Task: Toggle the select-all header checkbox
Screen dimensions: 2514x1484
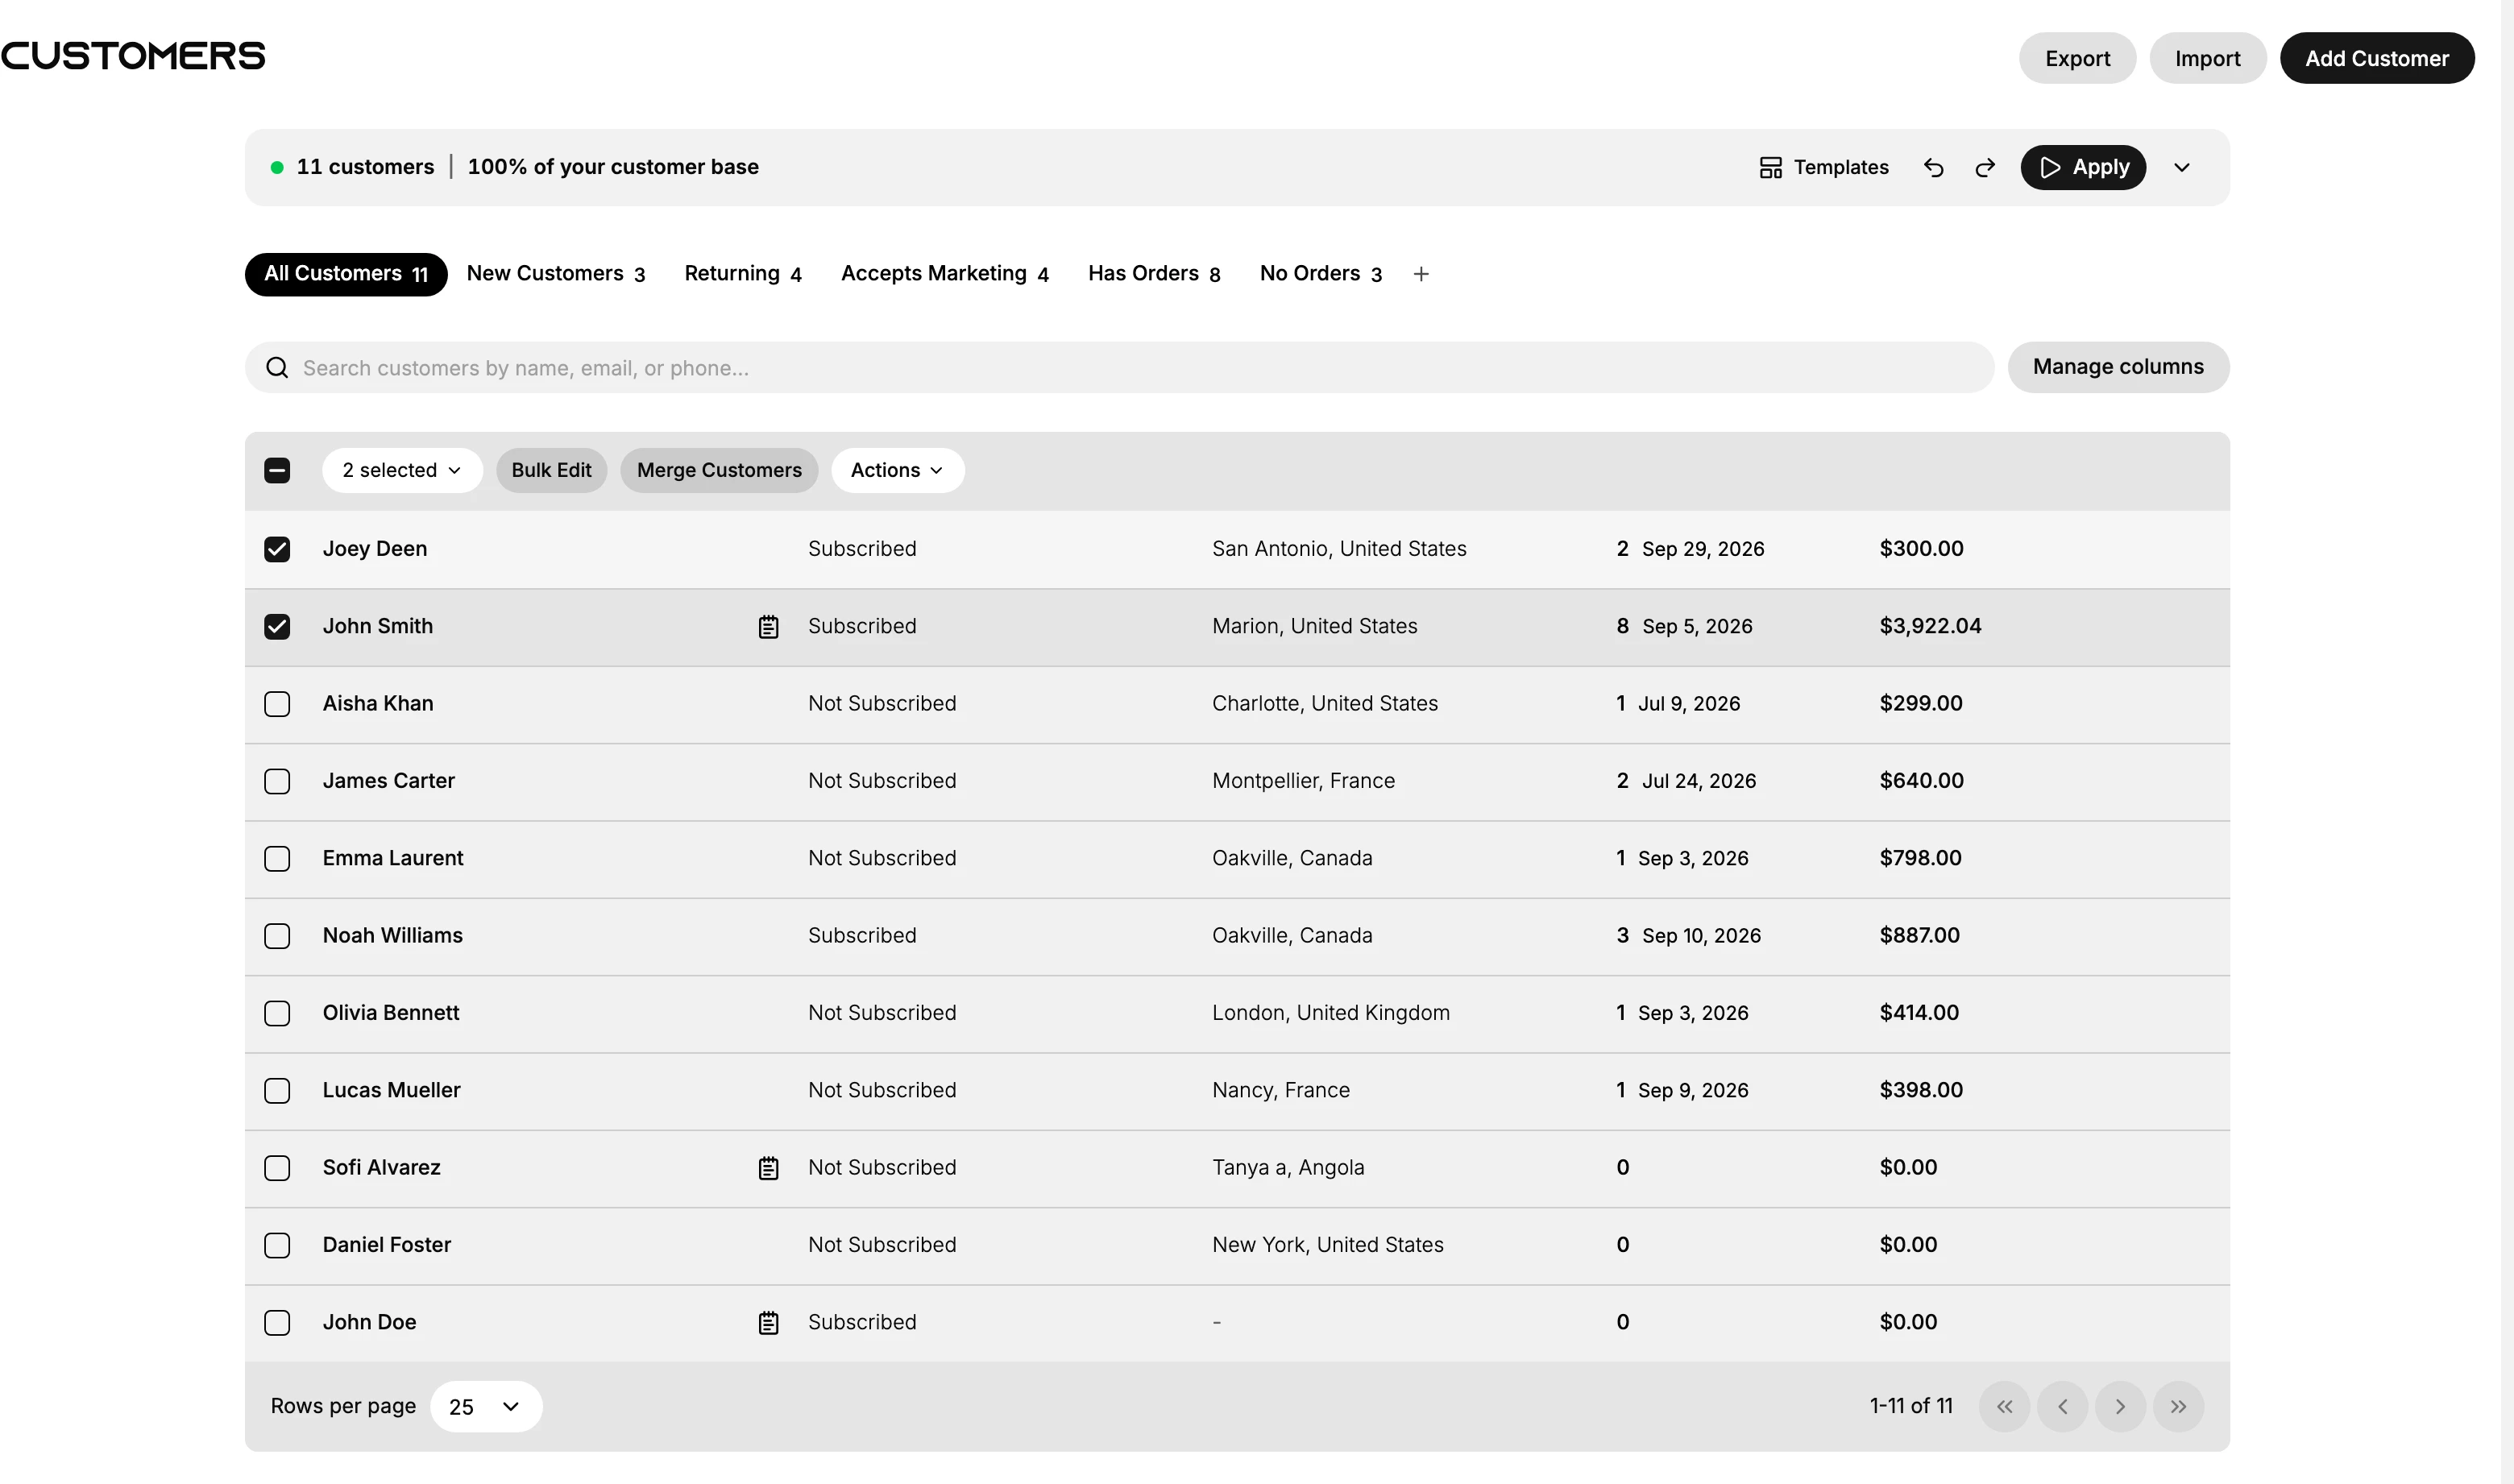Action: [x=277, y=471]
